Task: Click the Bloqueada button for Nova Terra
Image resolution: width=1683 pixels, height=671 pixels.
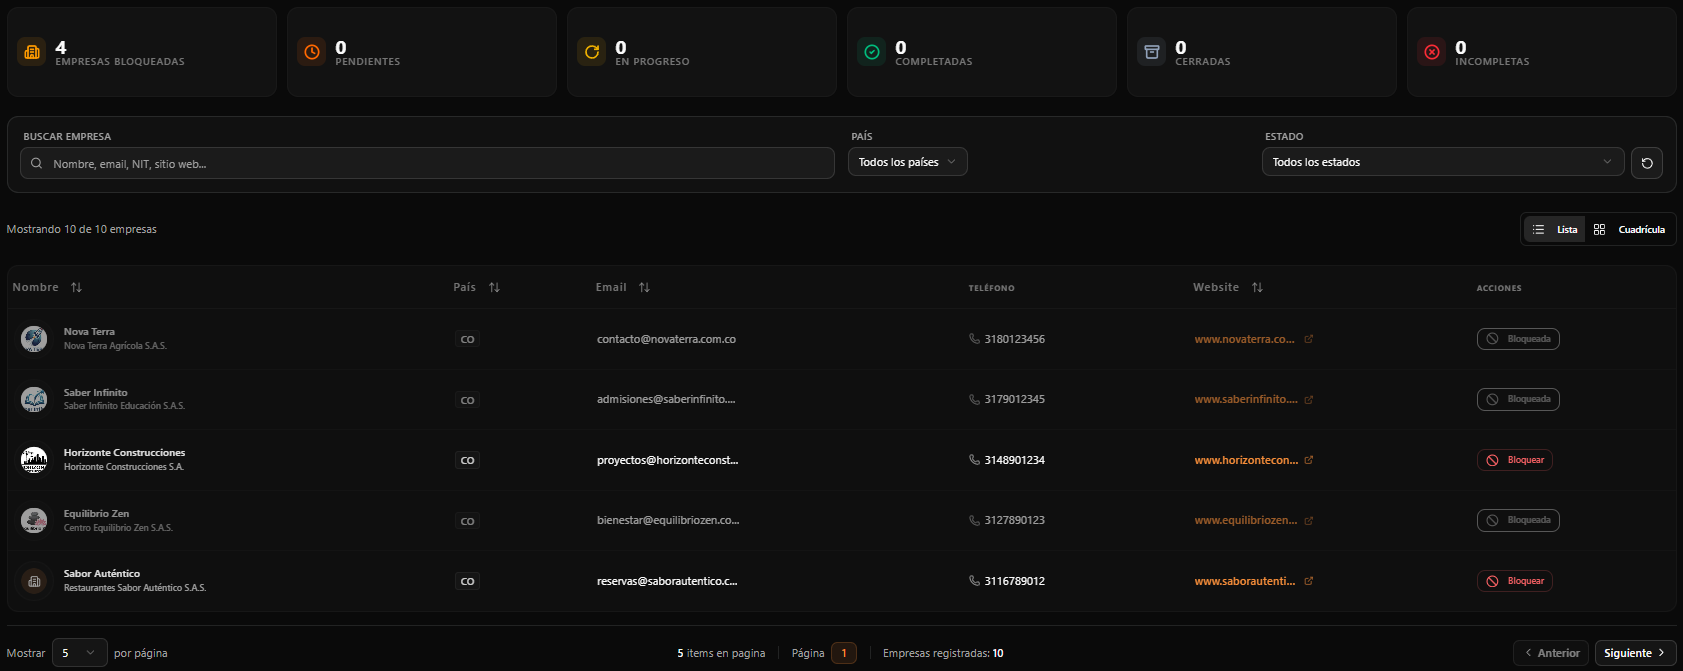Action: tap(1518, 339)
